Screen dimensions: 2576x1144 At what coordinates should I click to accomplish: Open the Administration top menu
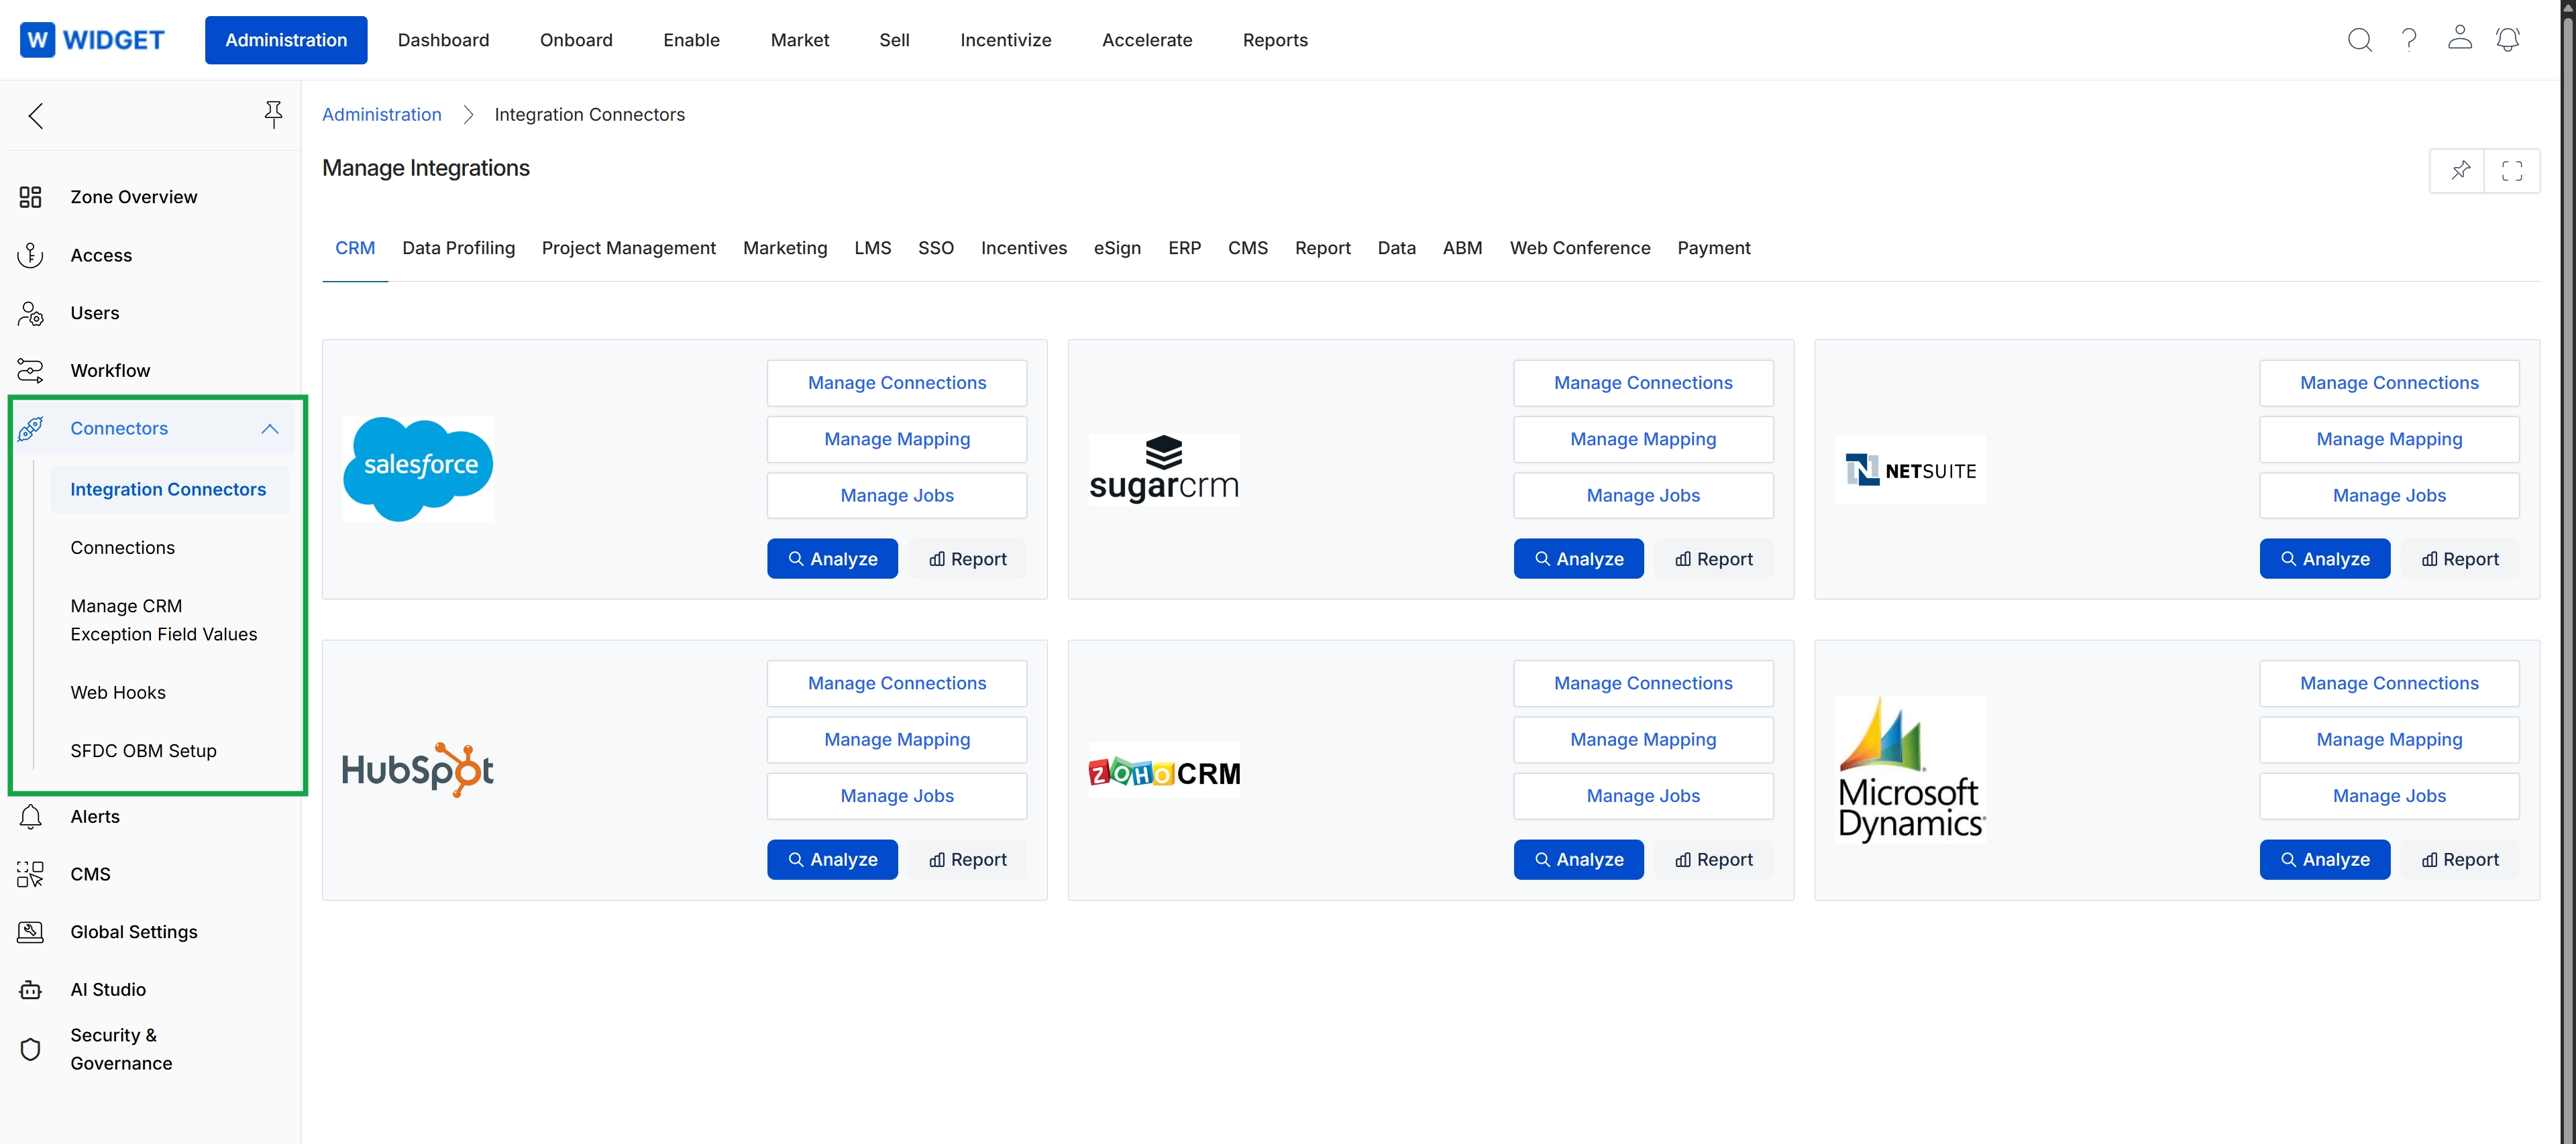pyautogui.click(x=286, y=40)
